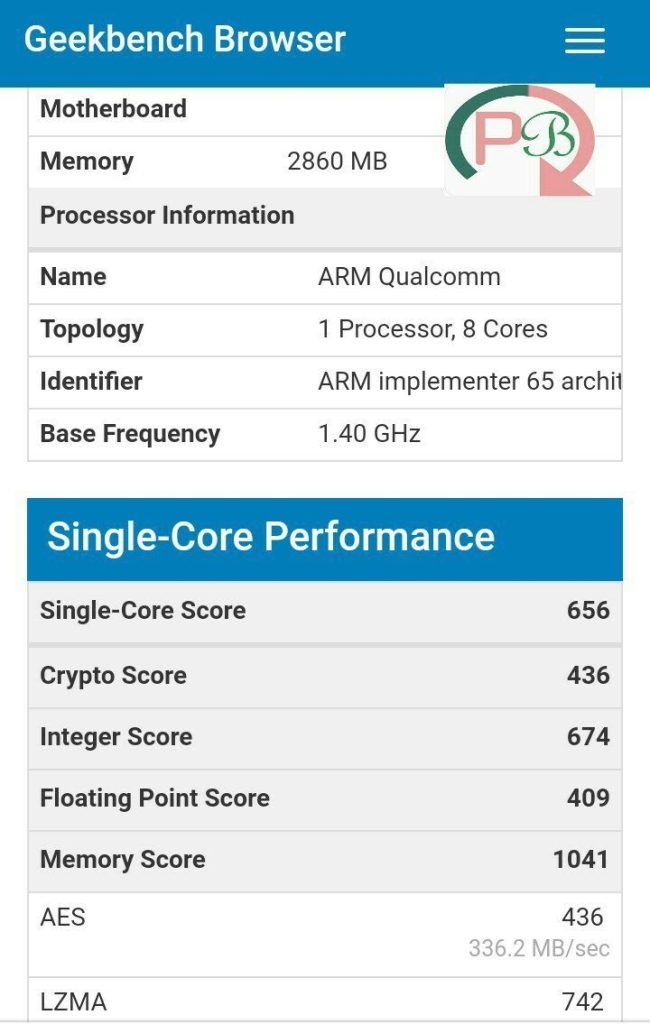Click the Processor Information section header
The height and width of the screenshot is (1024, 650).
tap(325, 216)
